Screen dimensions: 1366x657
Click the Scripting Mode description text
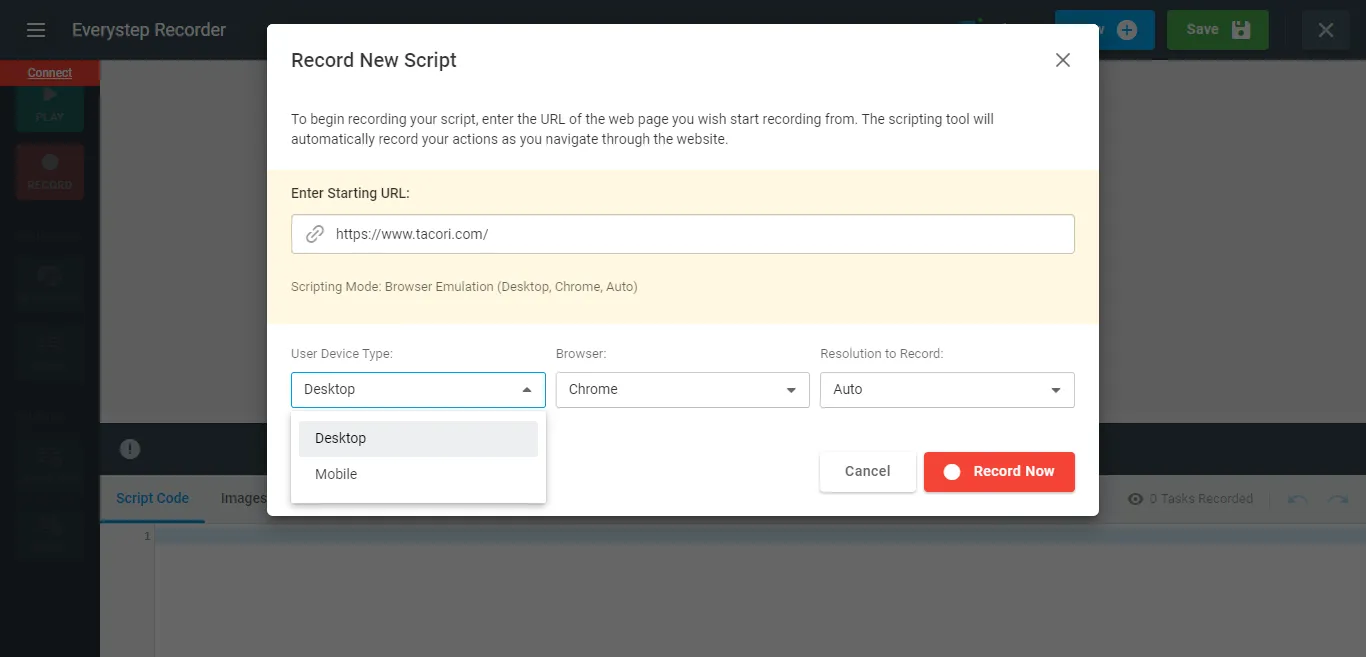[464, 287]
